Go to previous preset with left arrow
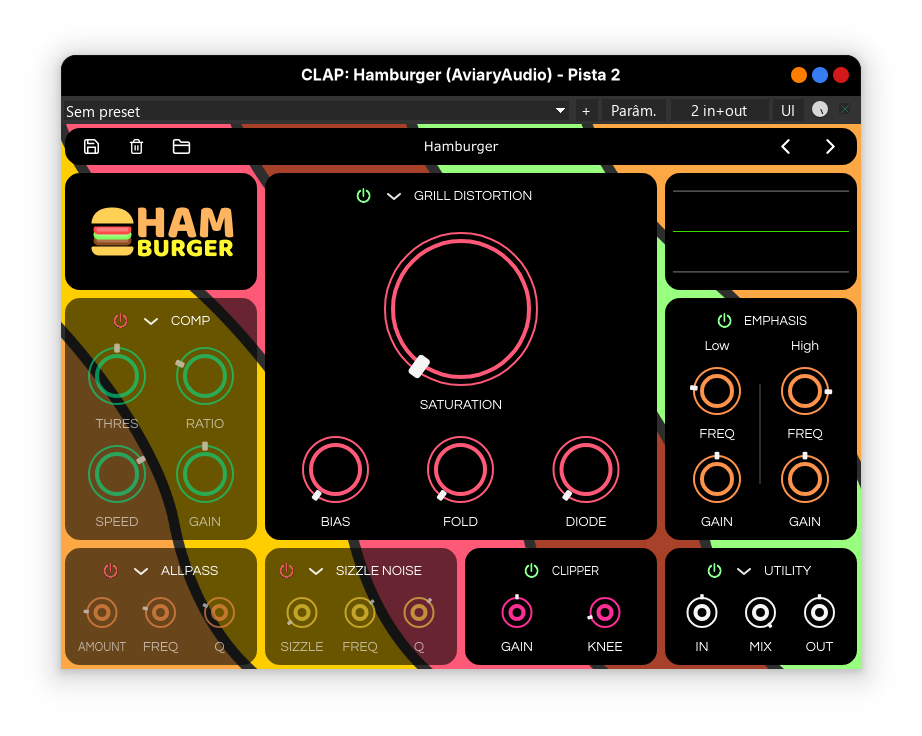This screenshot has height=736, width=922. (786, 147)
